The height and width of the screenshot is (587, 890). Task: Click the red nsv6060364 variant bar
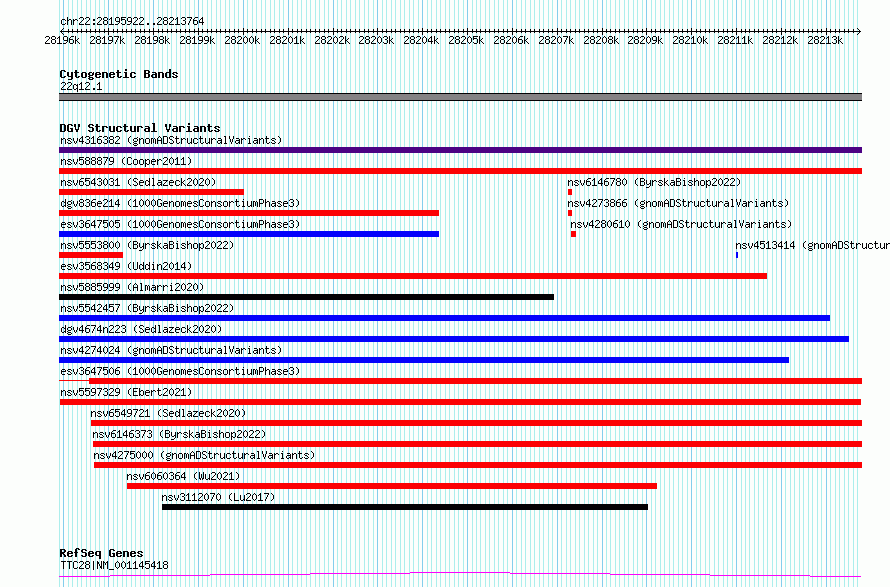pos(392,486)
